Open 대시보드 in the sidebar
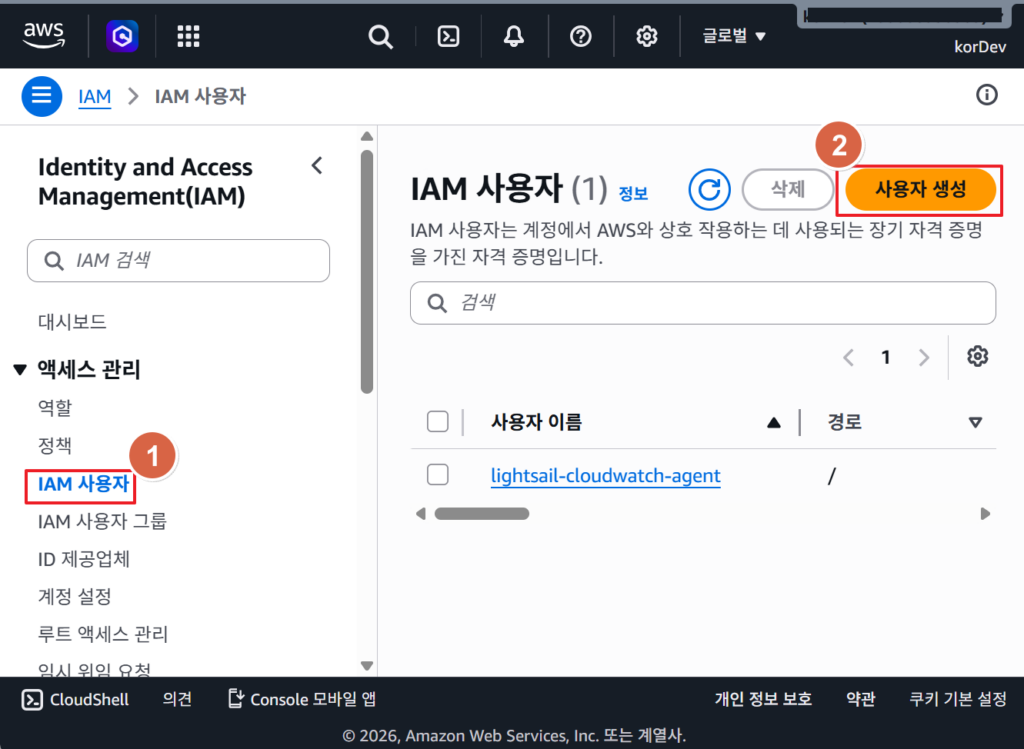This screenshot has height=749, width=1024. [x=72, y=321]
